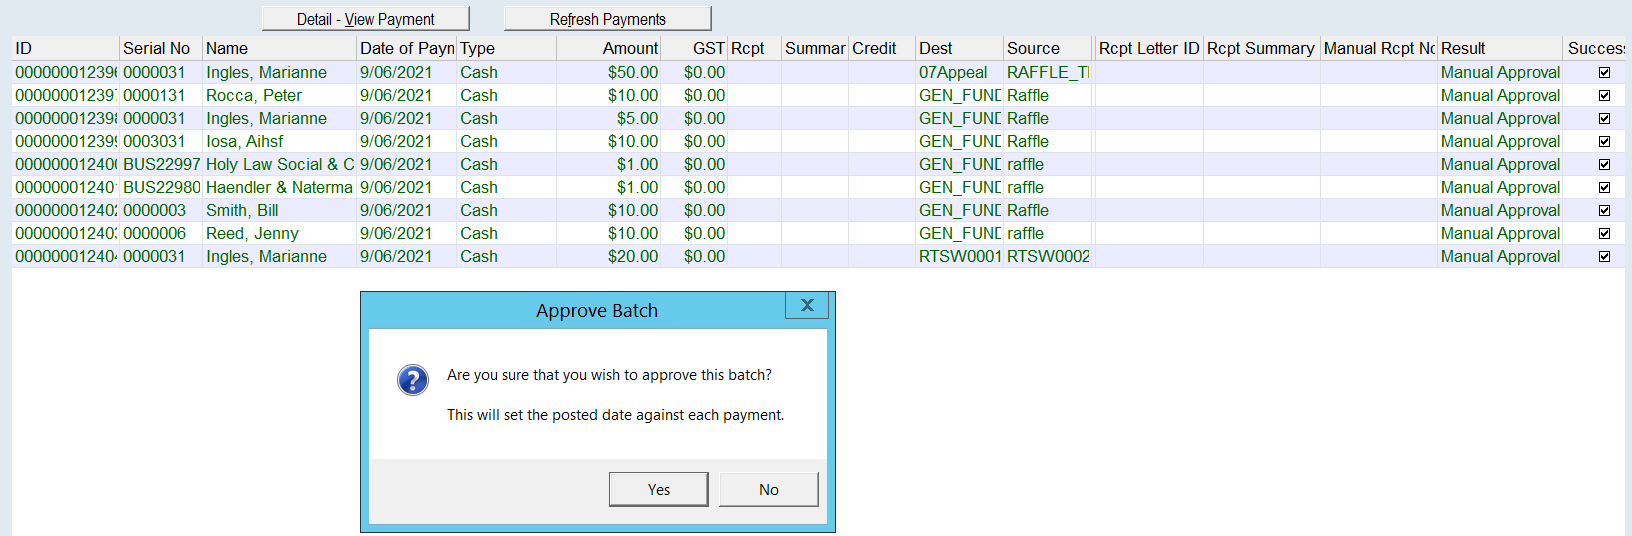Sort by Rcpt Summary column header
This screenshot has height=536, width=1632.
pos(1261,48)
